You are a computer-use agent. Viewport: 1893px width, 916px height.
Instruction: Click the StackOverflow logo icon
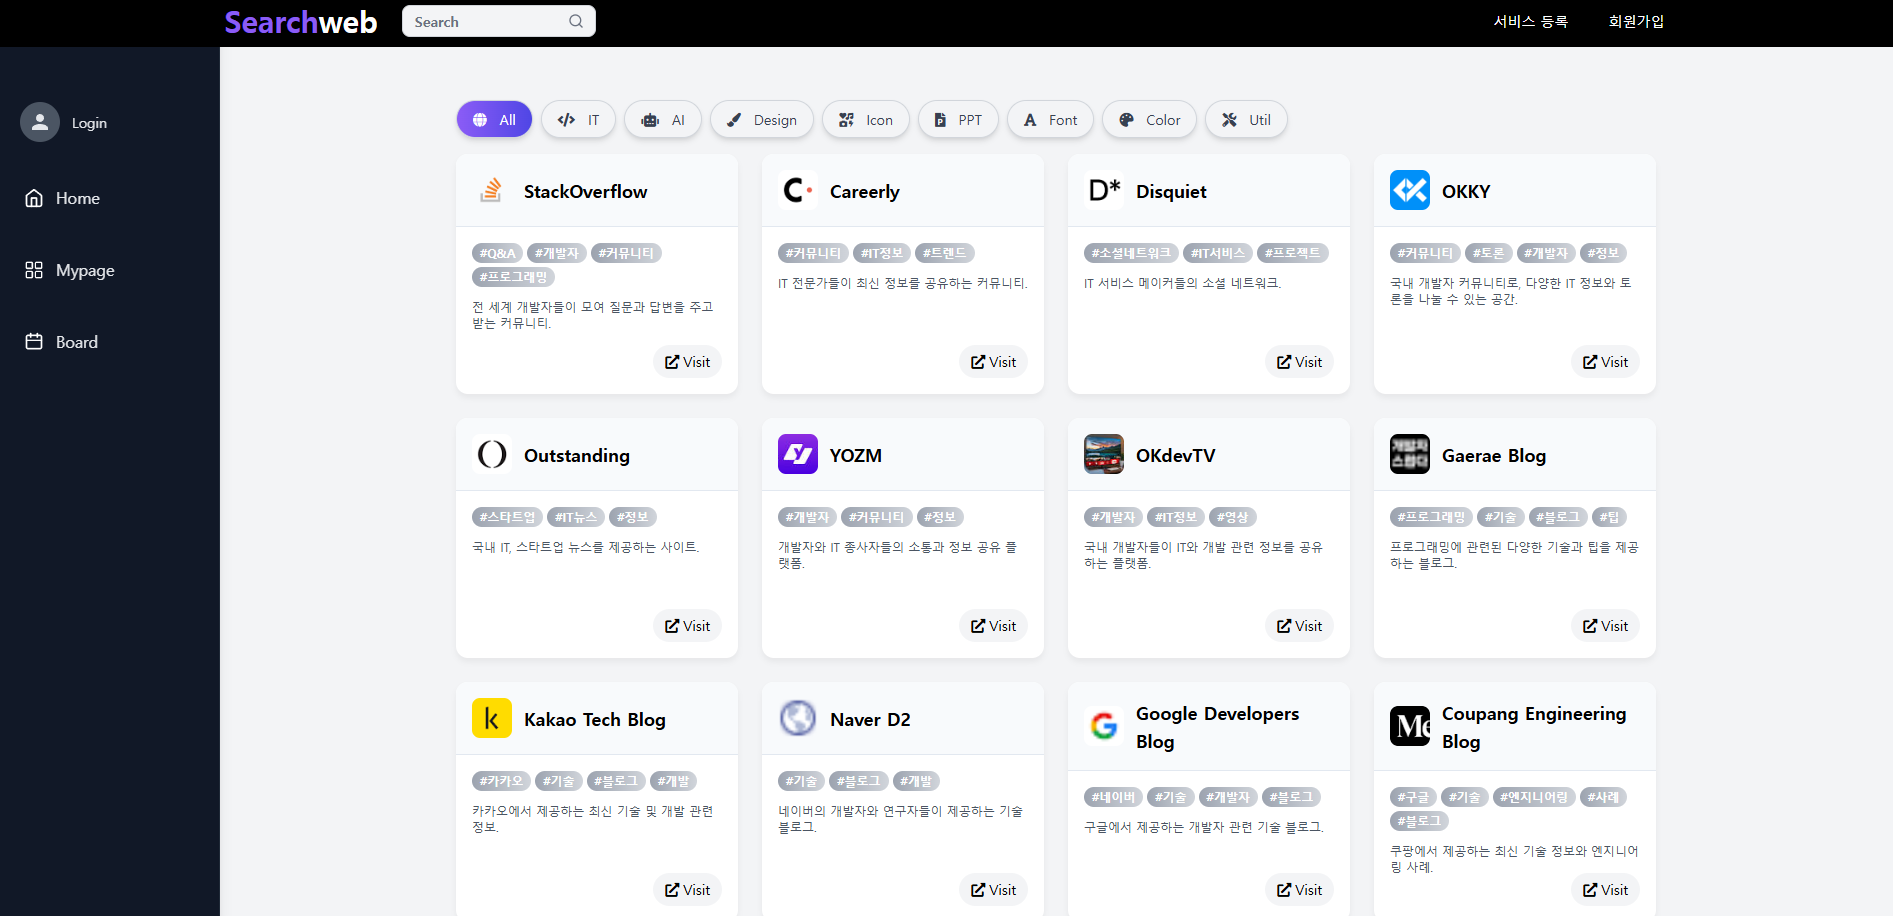click(491, 190)
